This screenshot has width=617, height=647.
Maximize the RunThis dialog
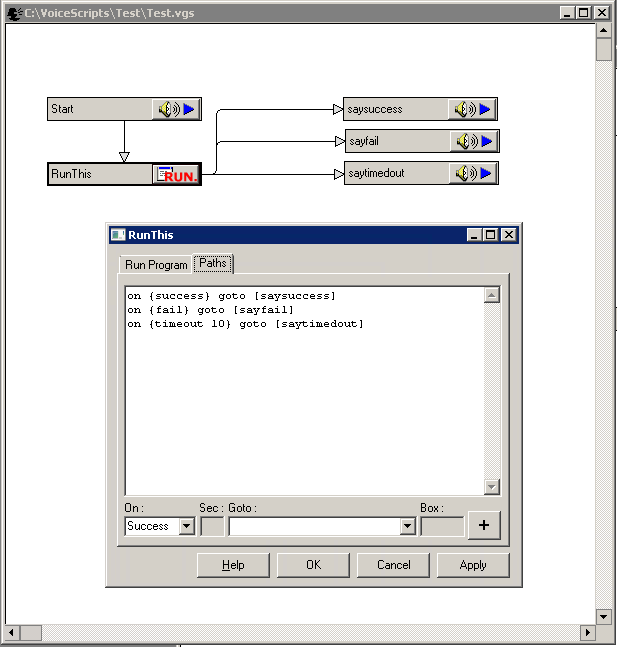[x=490, y=235]
